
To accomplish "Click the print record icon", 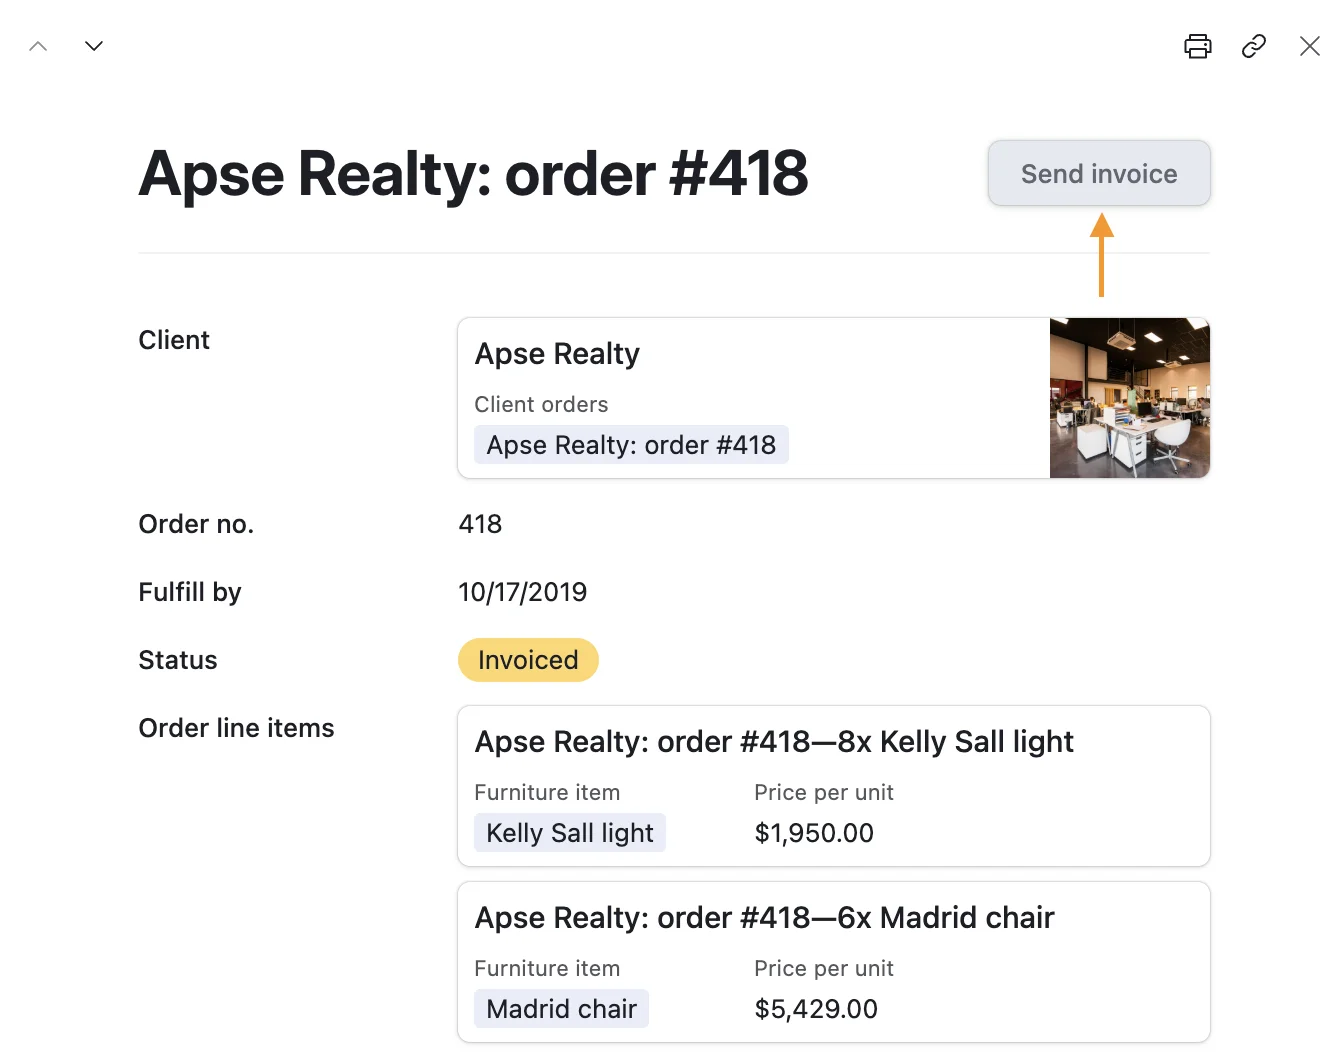I will [x=1197, y=46].
